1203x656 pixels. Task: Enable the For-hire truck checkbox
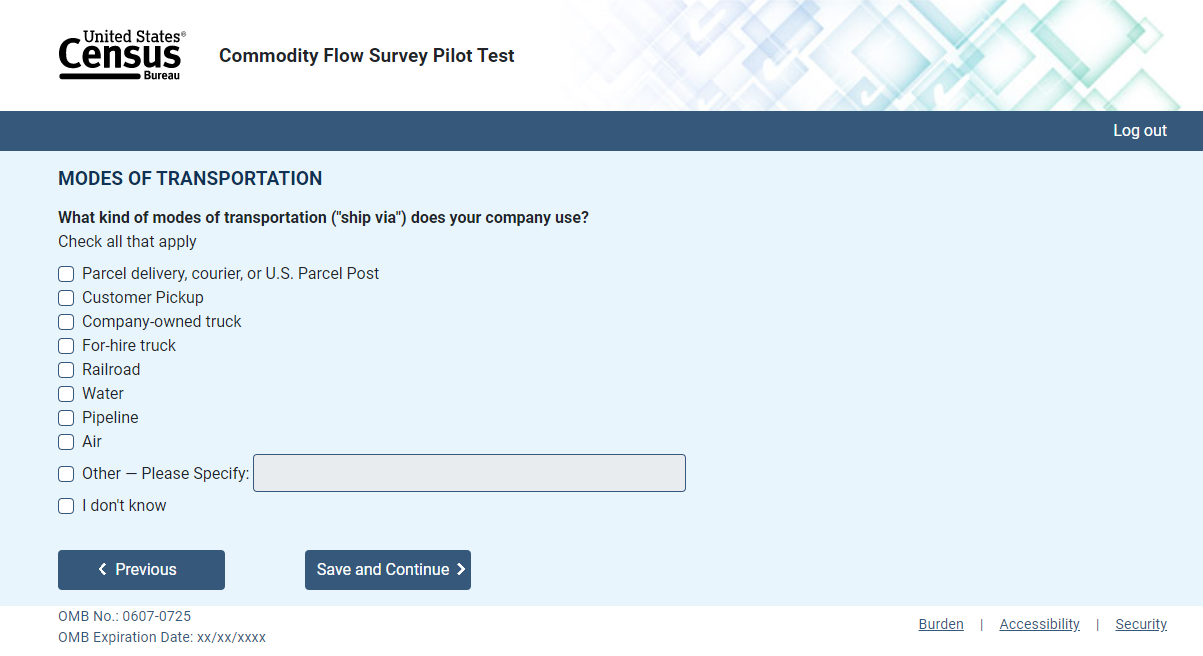[x=66, y=346]
